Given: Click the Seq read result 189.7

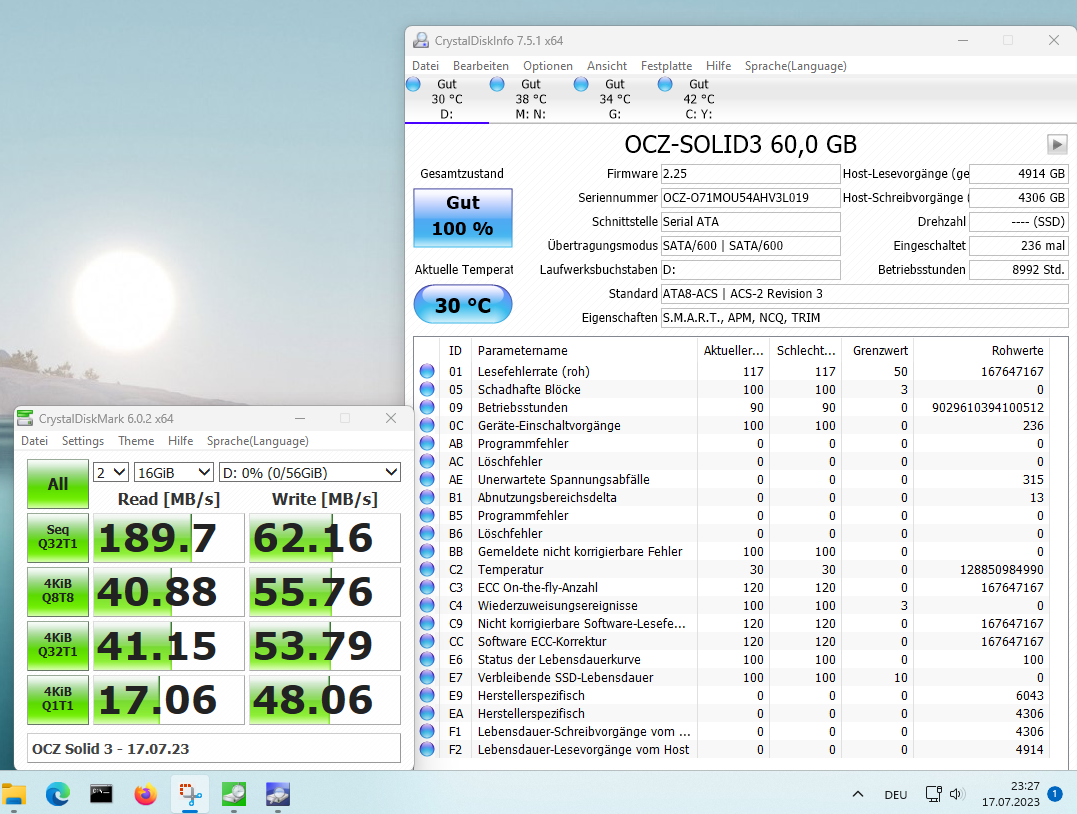Looking at the screenshot, I should [x=168, y=538].
